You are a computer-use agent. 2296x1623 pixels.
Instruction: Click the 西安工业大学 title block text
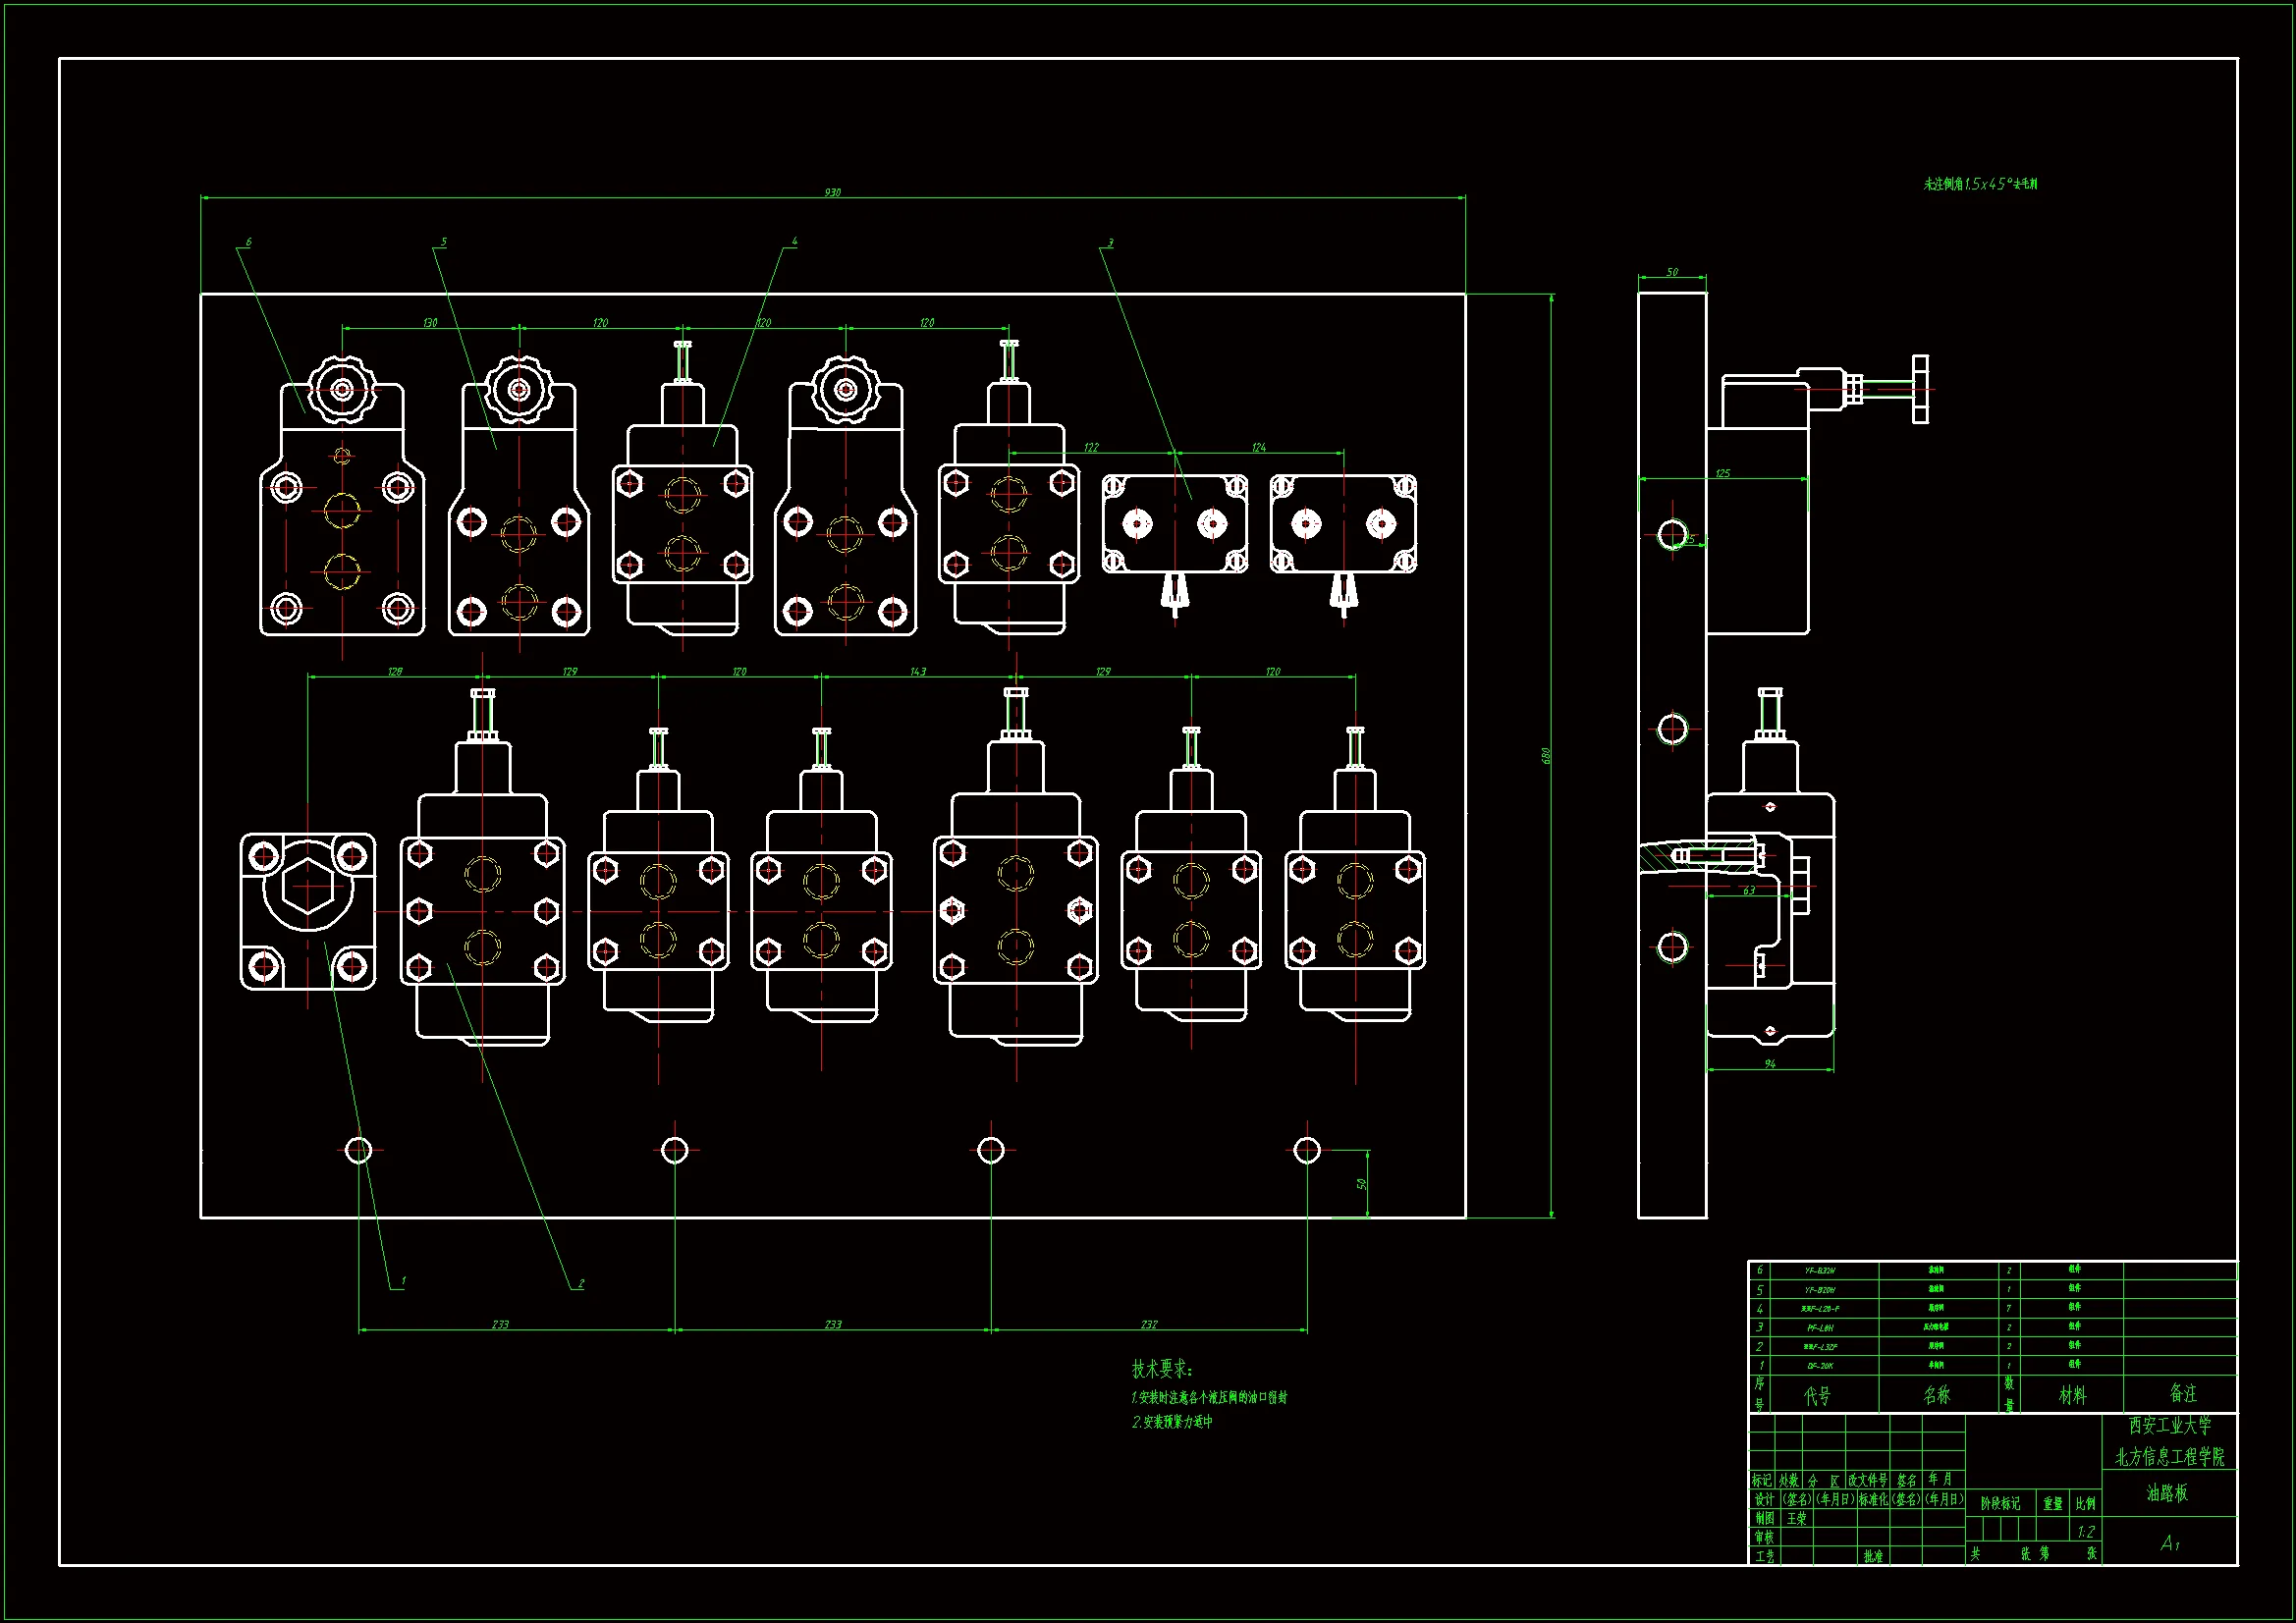coord(2169,1426)
